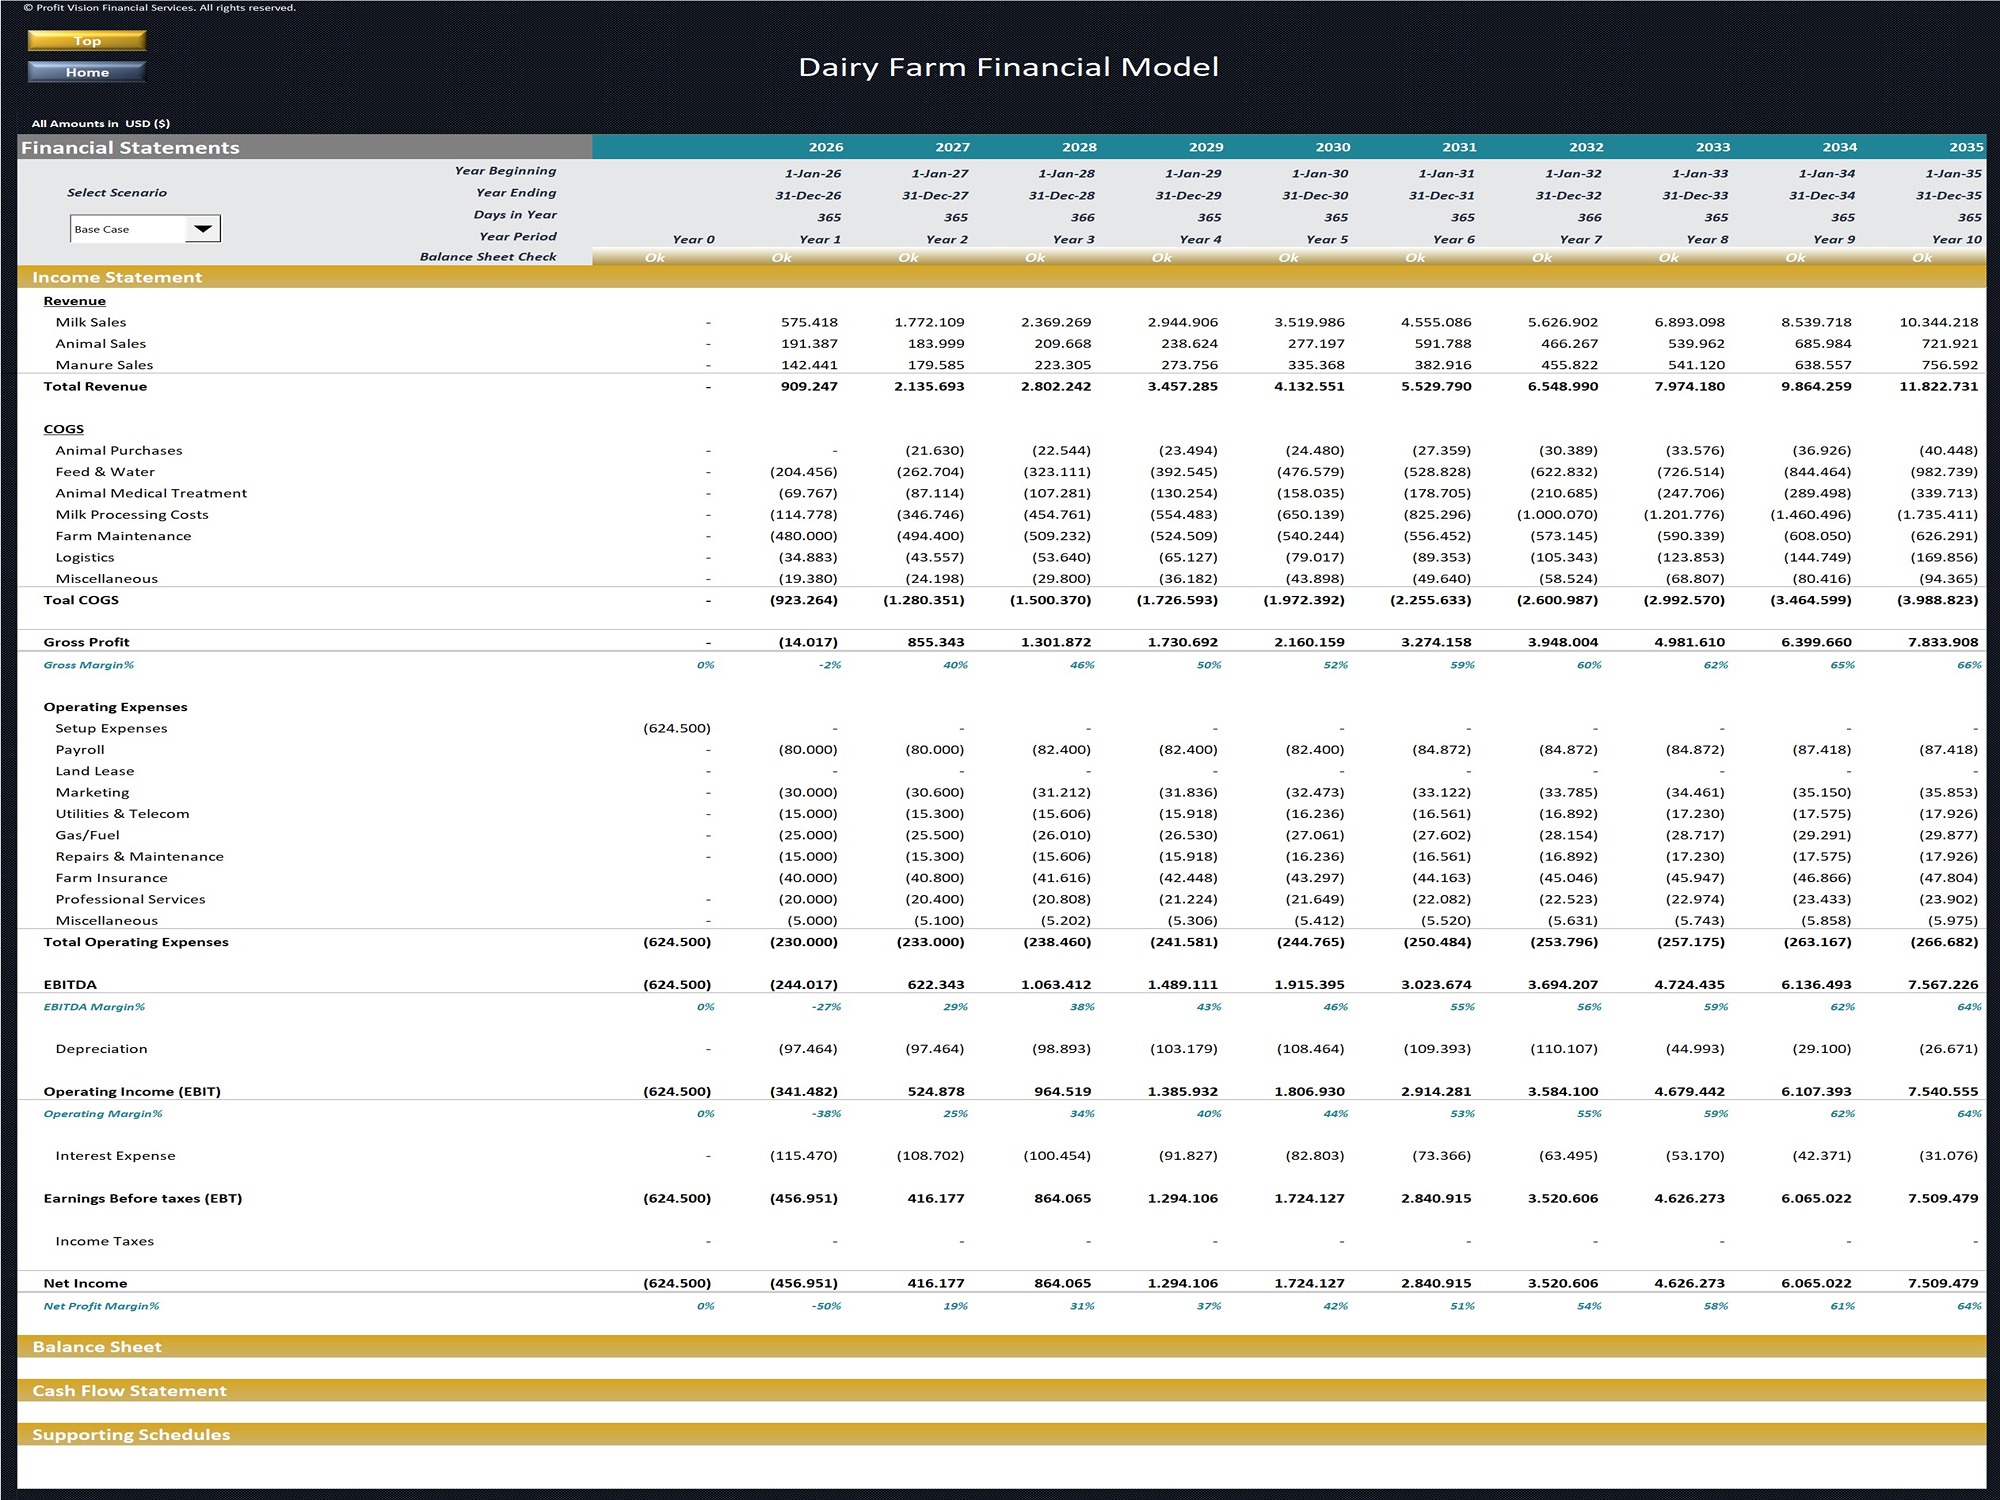Select the 2026 year column header

pos(825,147)
